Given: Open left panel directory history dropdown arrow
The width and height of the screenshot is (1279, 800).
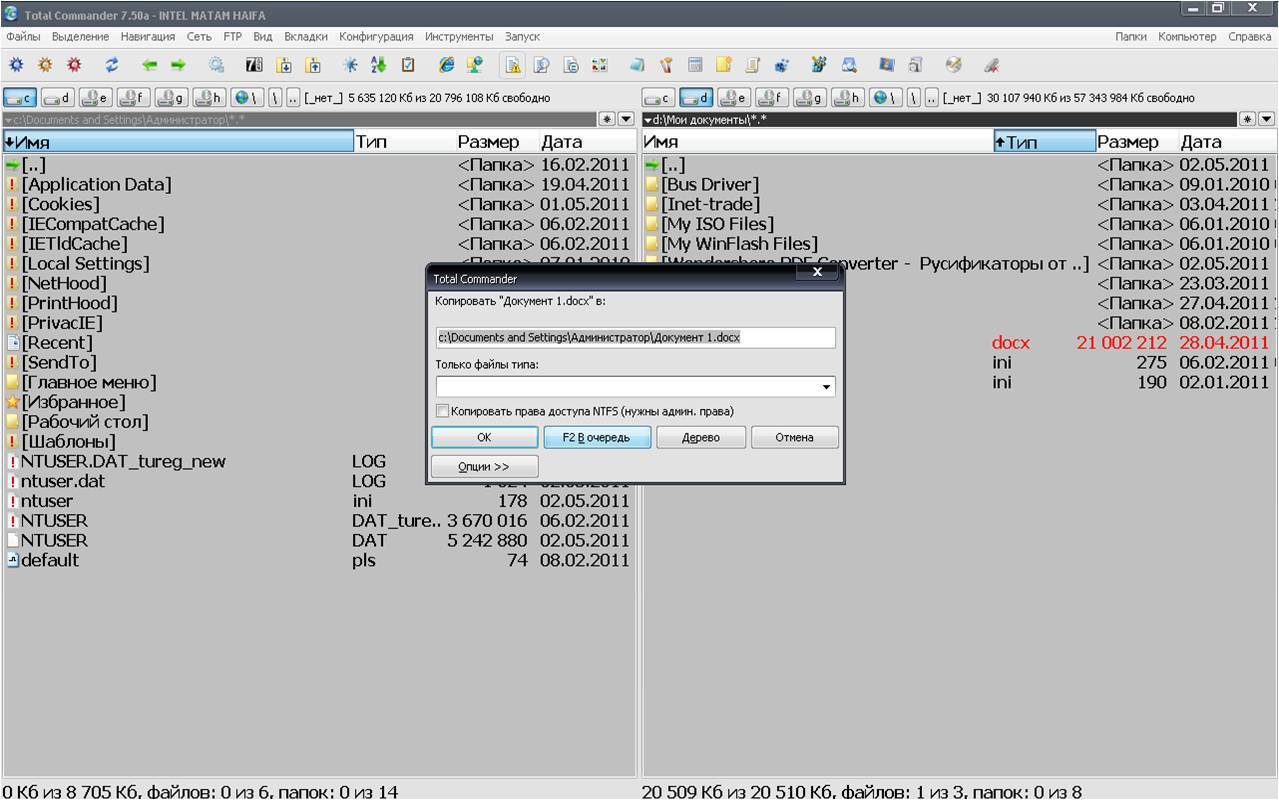Looking at the screenshot, I should point(626,119).
